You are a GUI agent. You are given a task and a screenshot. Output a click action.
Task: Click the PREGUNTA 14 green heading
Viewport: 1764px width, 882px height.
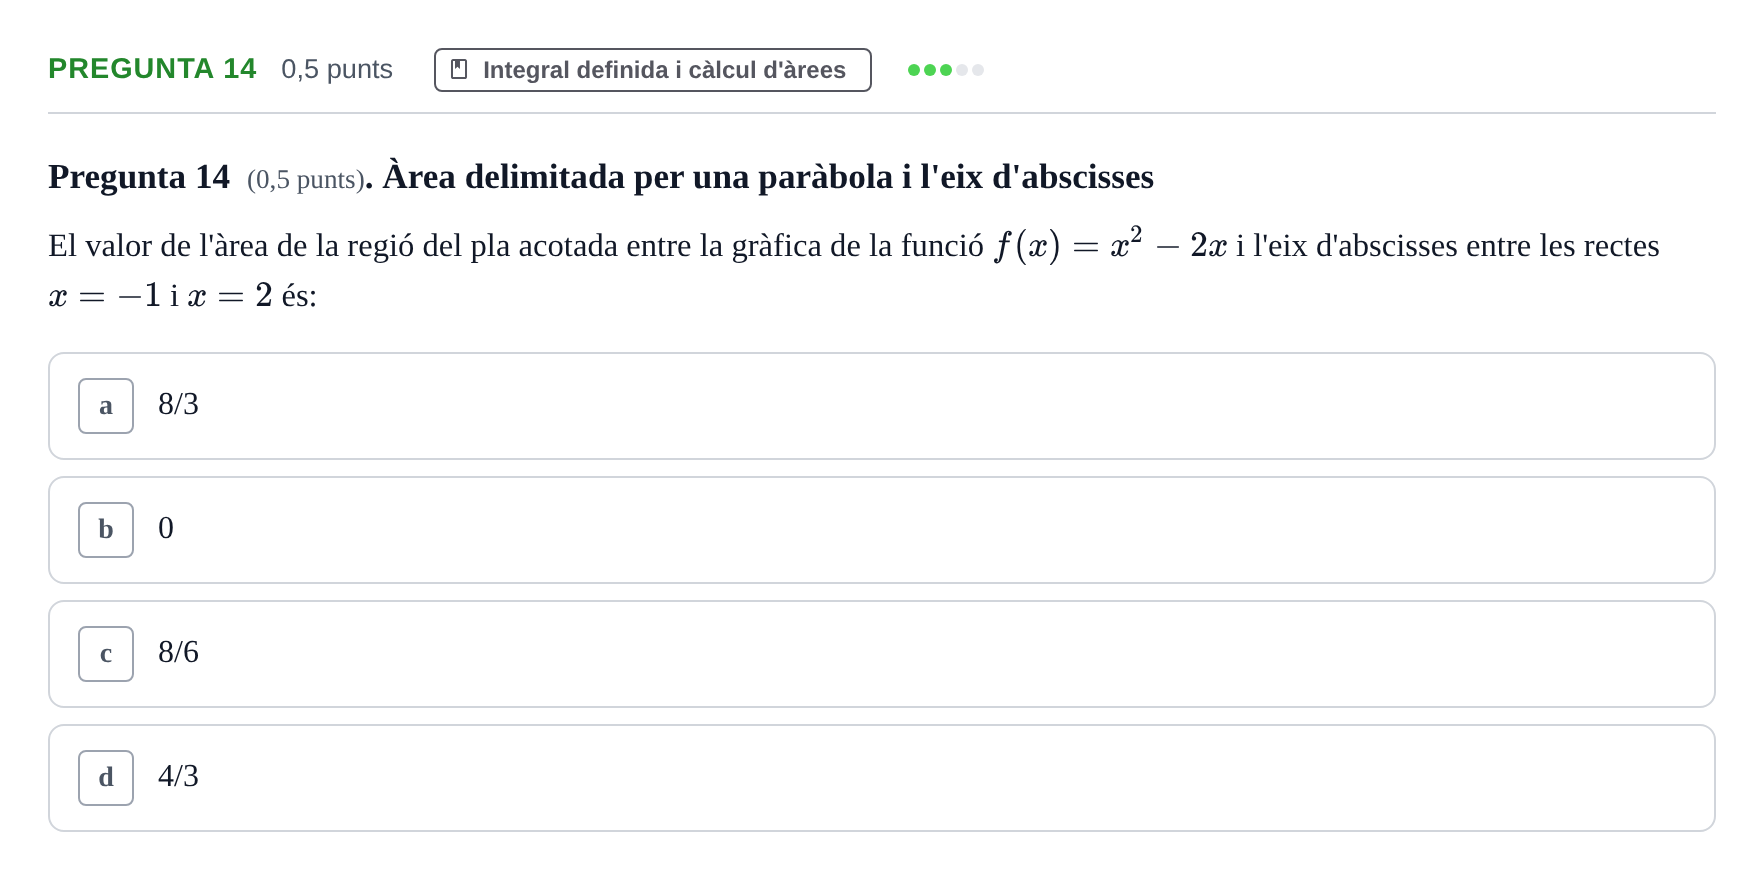[x=152, y=68]
